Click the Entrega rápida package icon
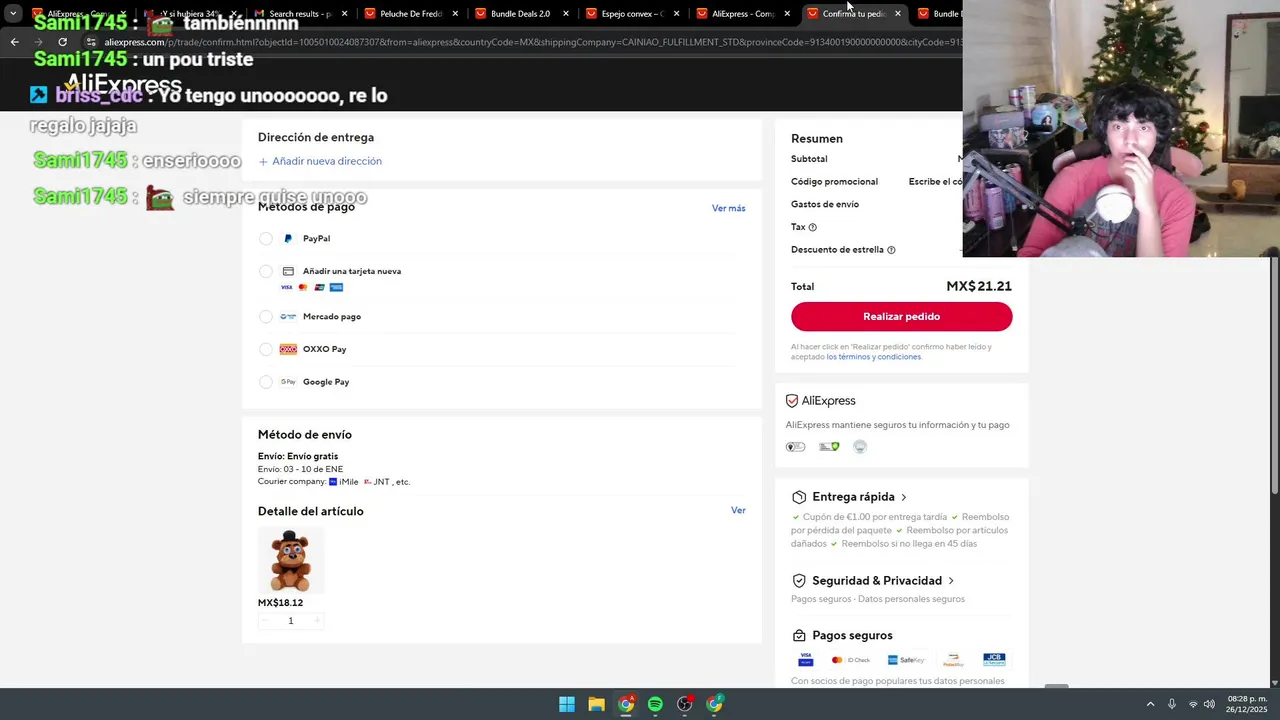 [x=799, y=497]
